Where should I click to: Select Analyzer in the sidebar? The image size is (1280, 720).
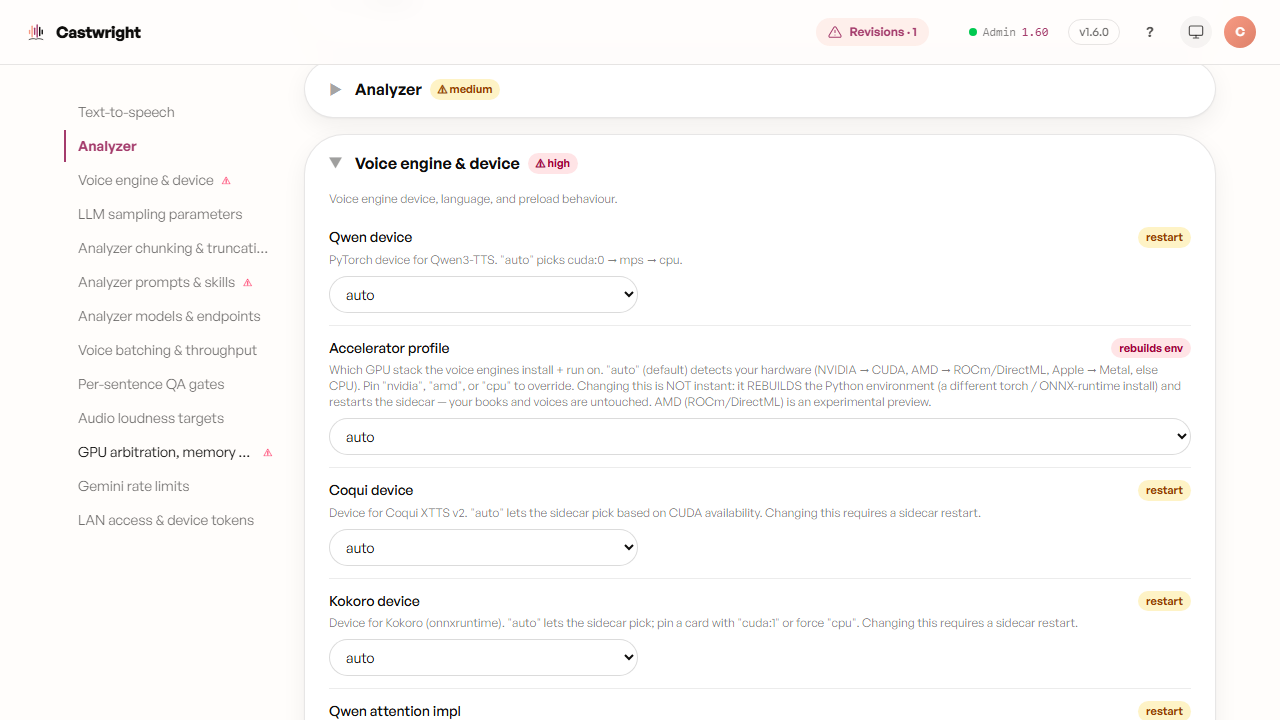(107, 146)
